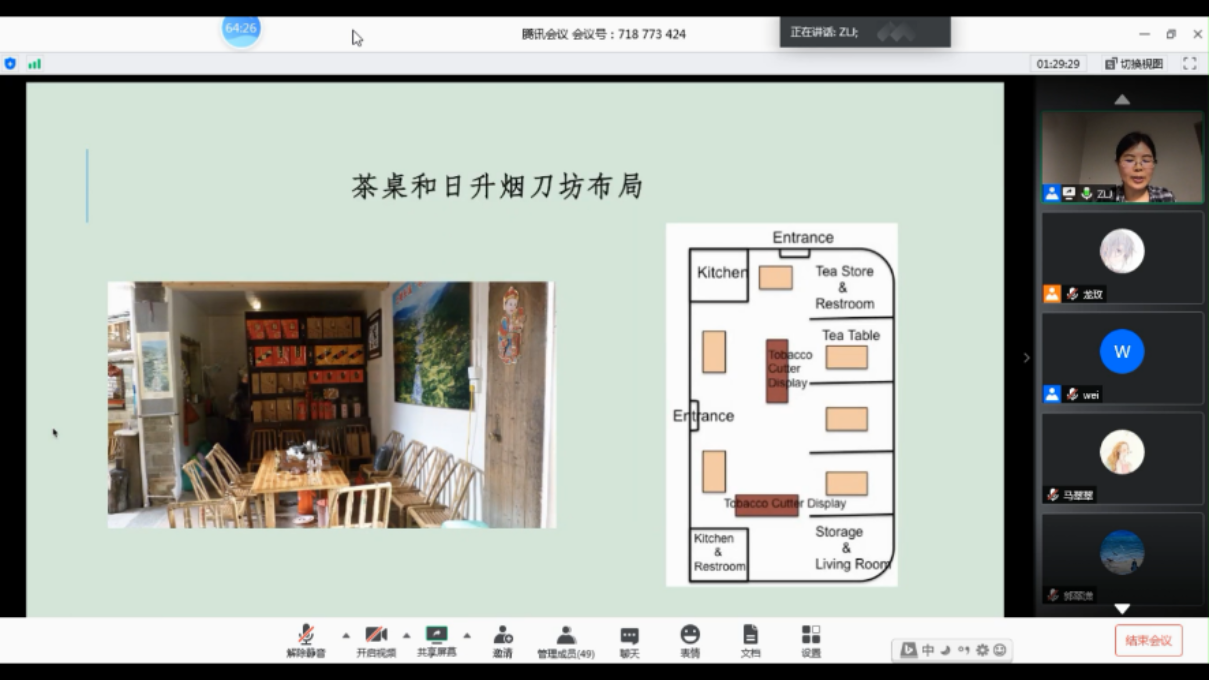1210x680 pixels.
Task: Select participant wei's video tile
Action: [1121, 358]
